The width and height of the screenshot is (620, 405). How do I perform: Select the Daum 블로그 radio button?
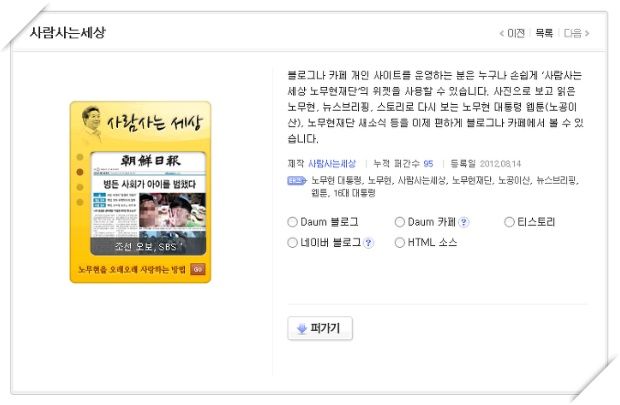point(292,222)
